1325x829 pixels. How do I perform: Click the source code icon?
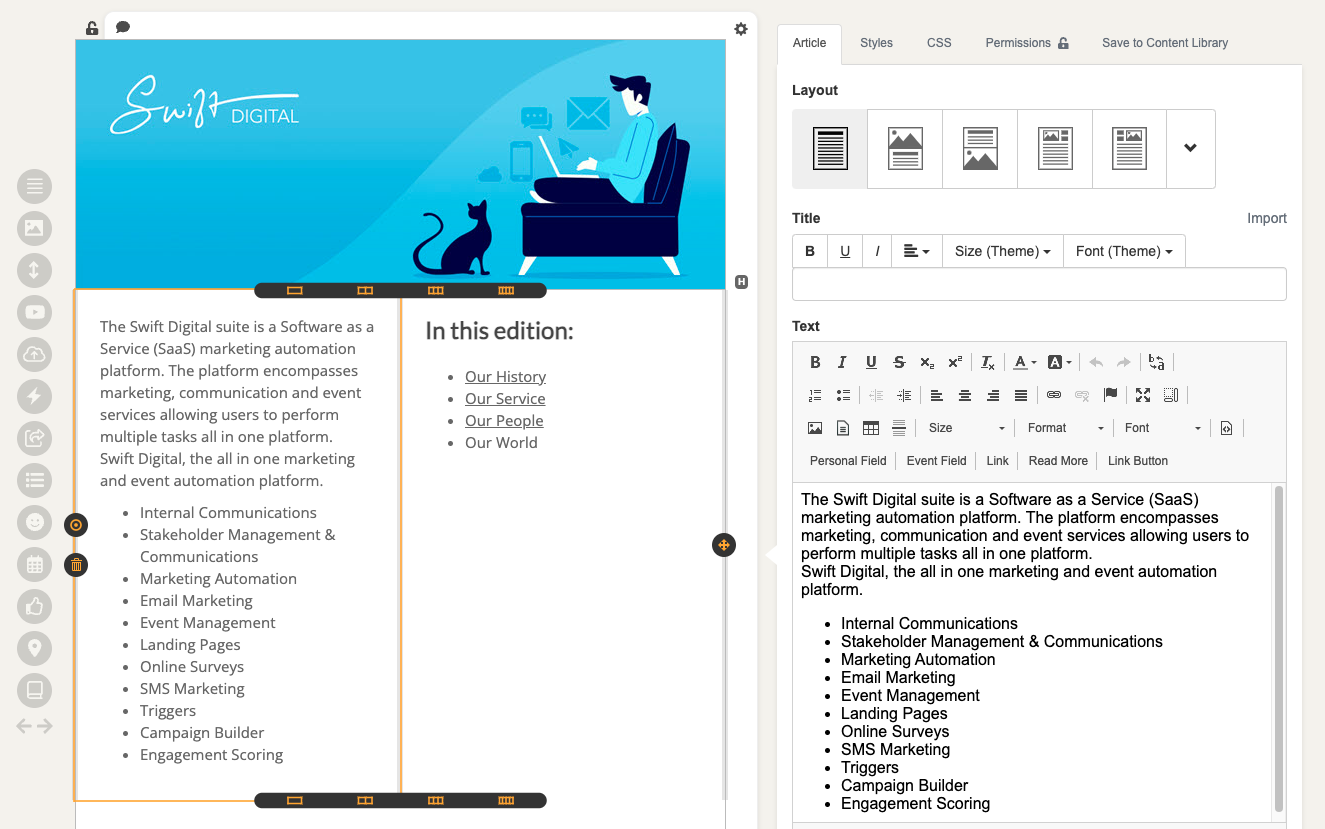click(x=1227, y=428)
